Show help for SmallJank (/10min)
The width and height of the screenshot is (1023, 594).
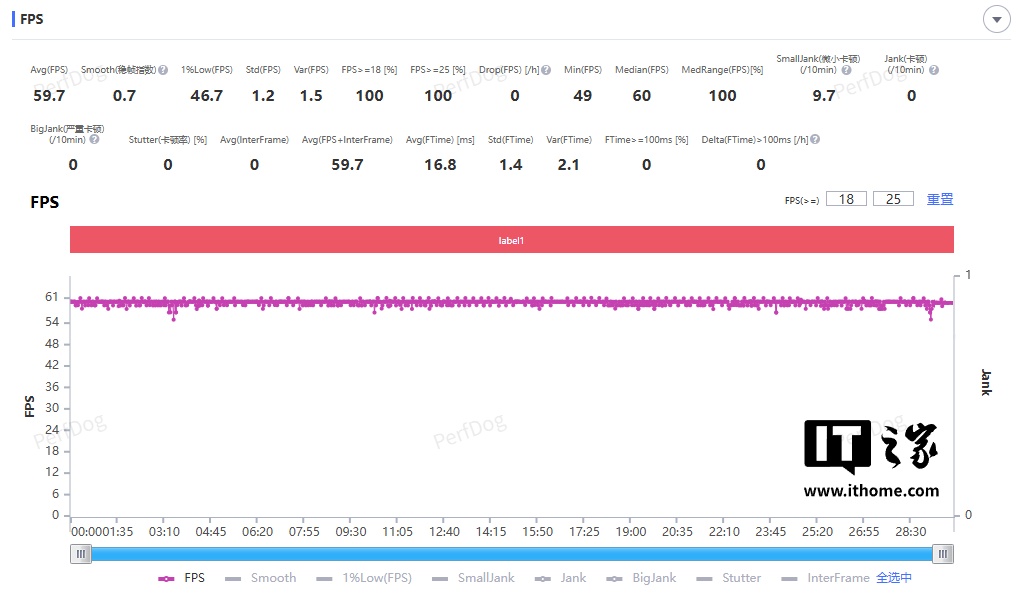click(846, 70)
